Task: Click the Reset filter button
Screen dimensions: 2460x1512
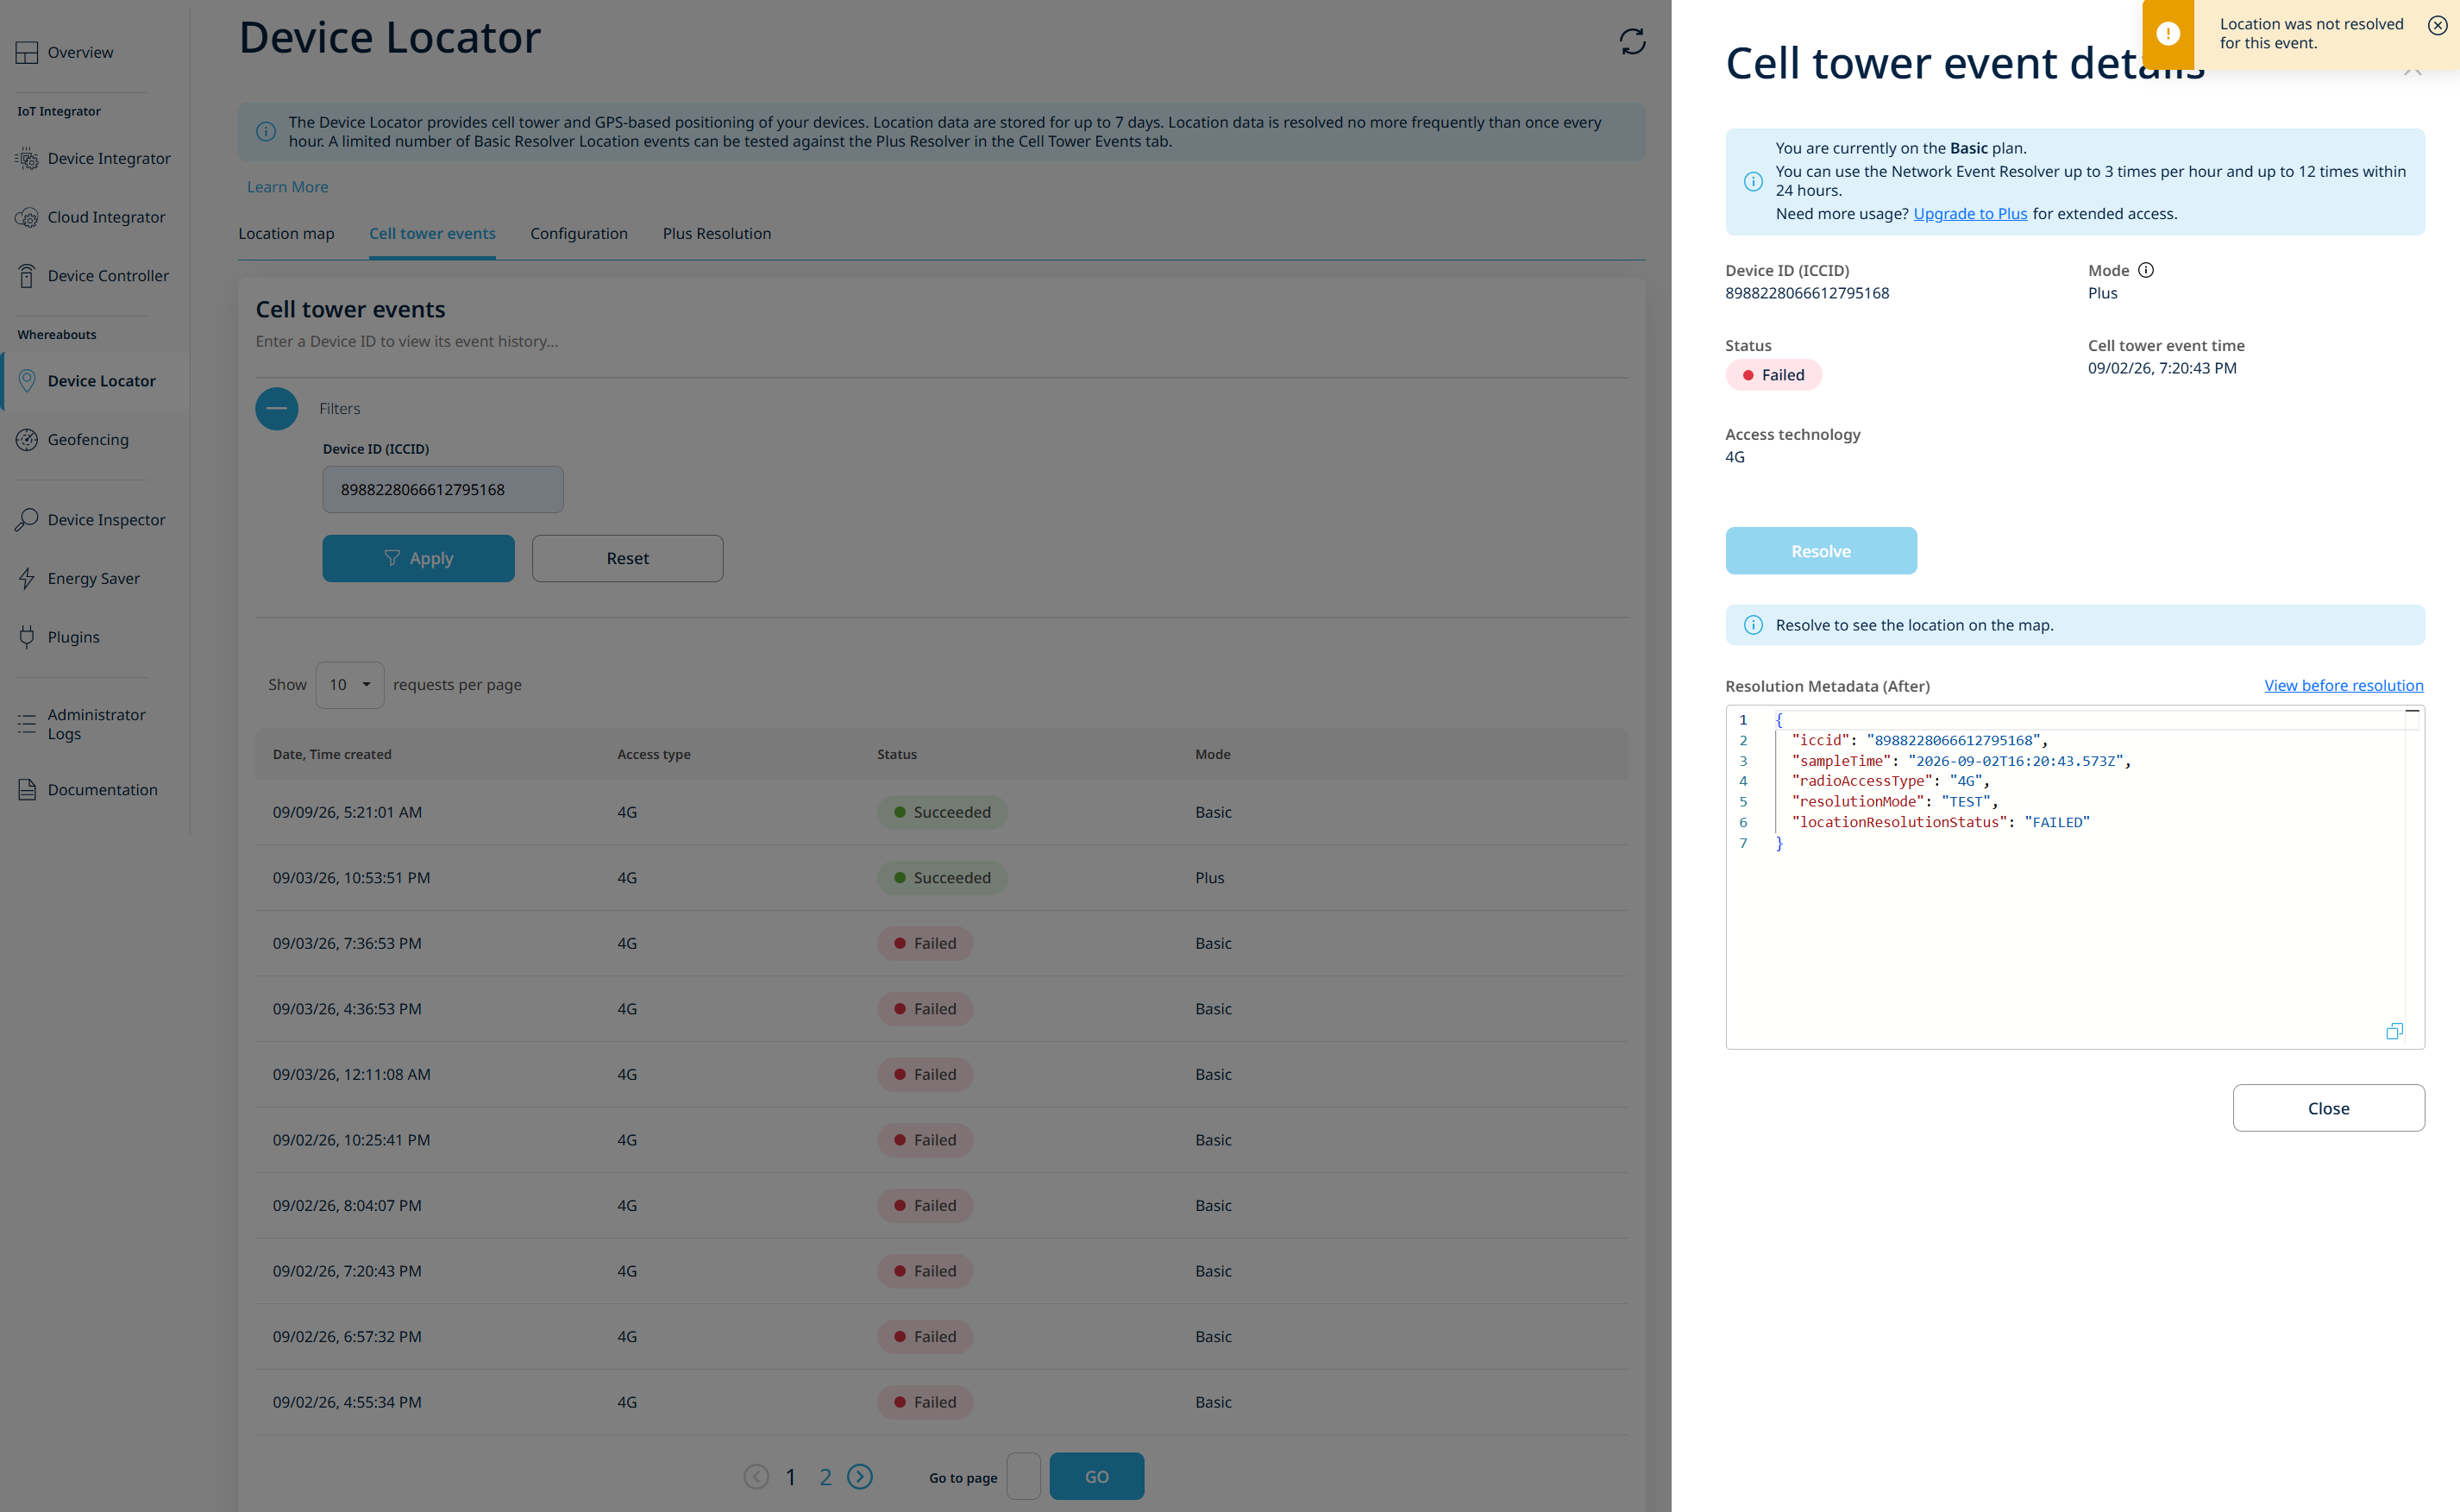Action: point(627,558)
